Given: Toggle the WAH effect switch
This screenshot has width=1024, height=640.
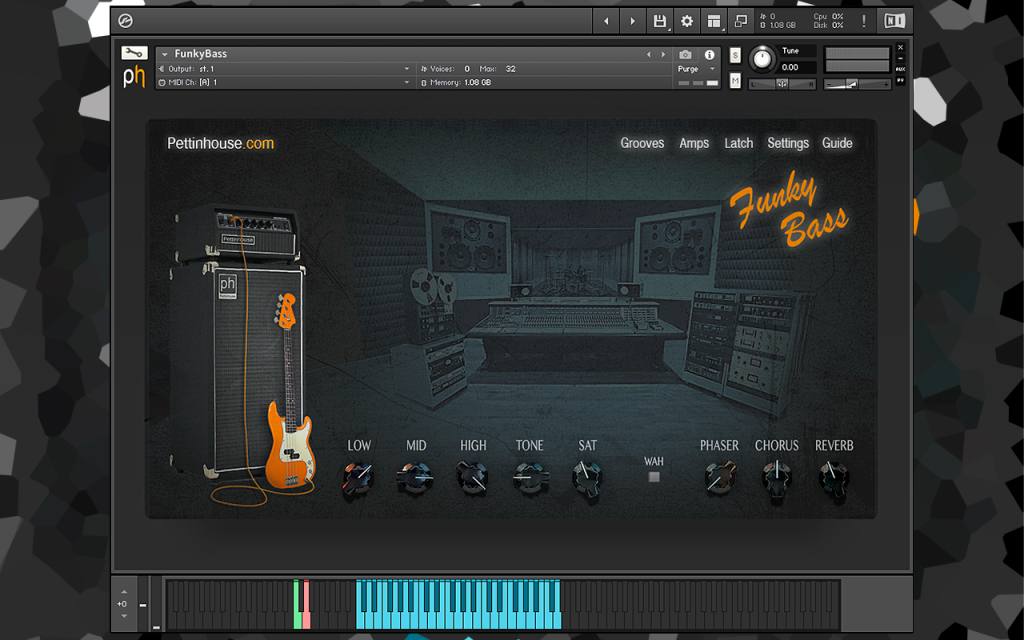Looking at the screenshot, I should [654, 477].
